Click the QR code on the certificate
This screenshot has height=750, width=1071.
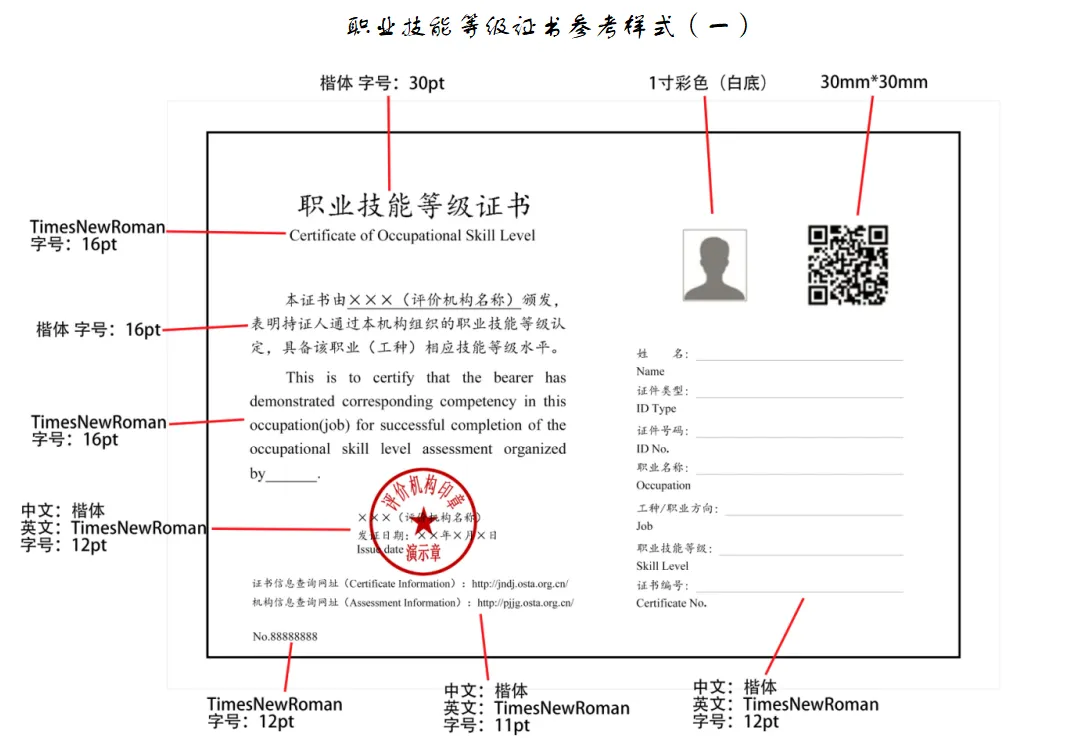[848, 265]
